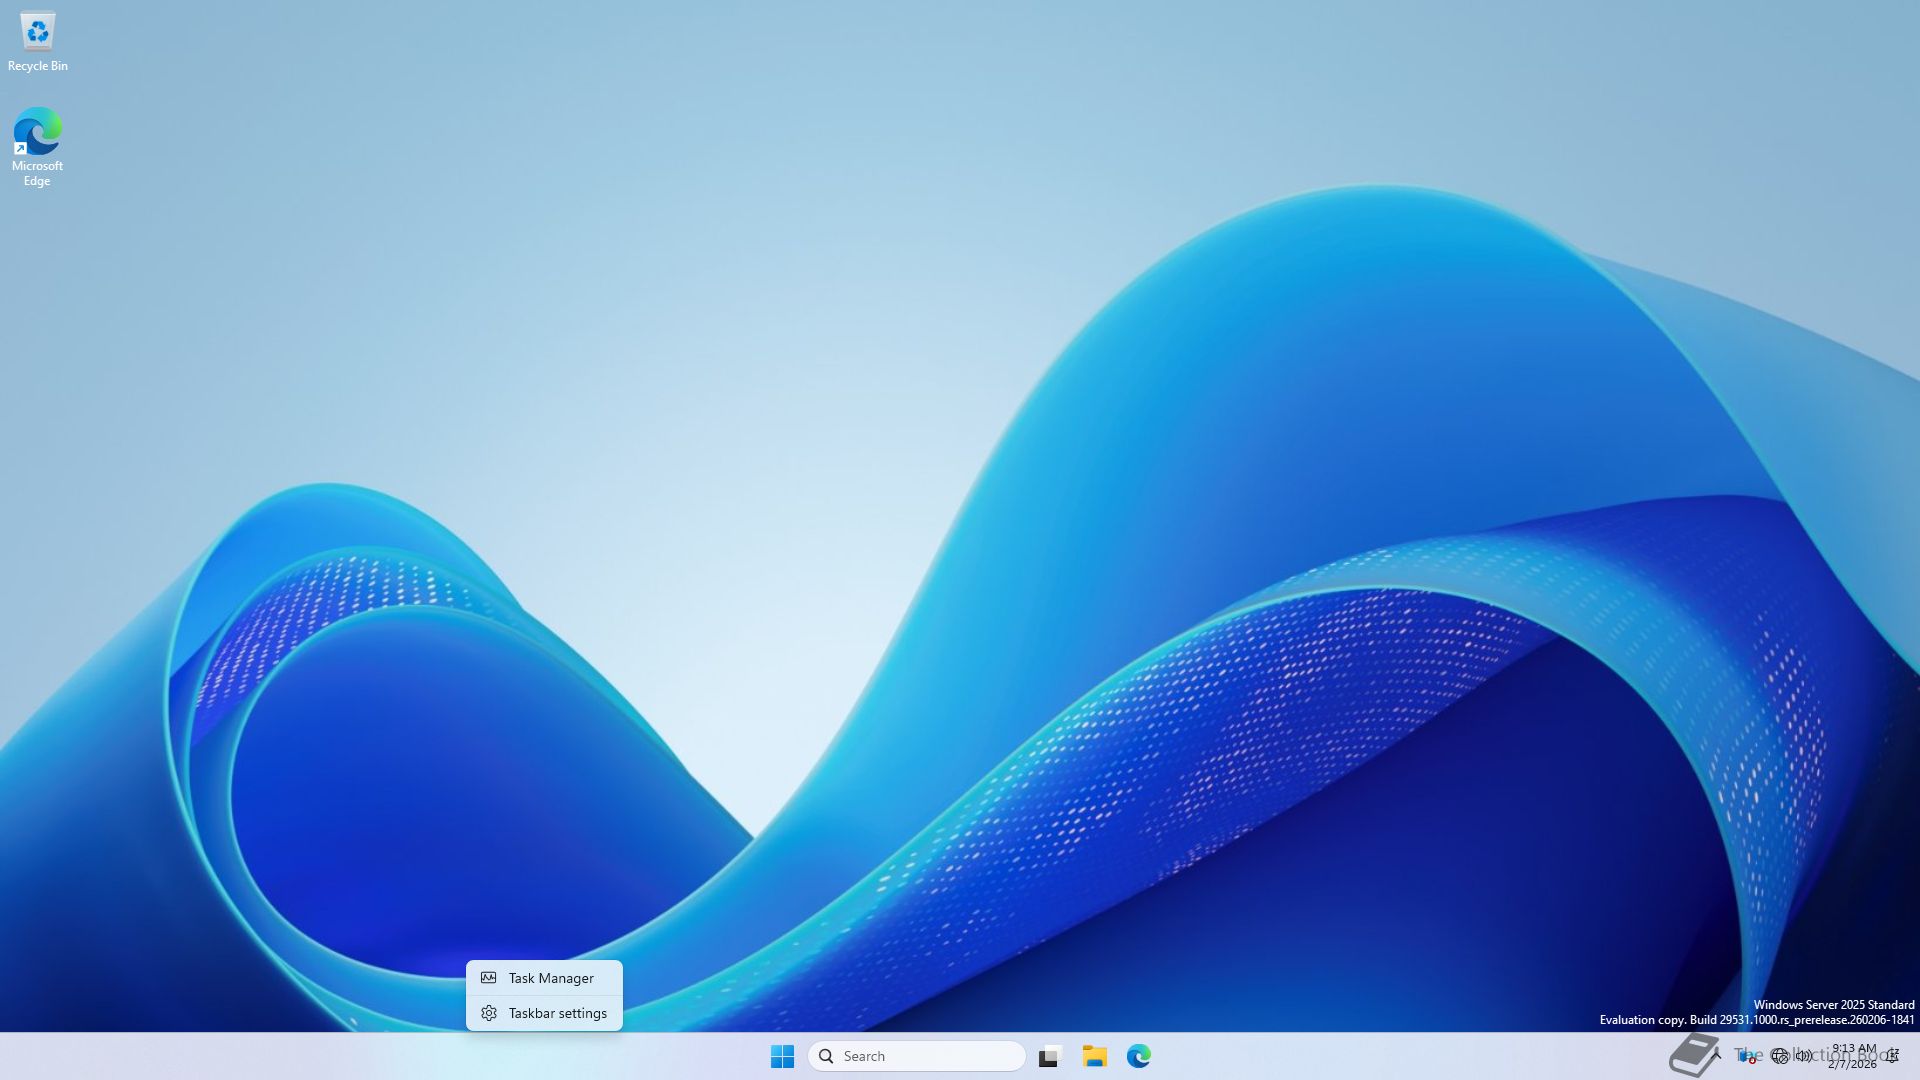The width and height of the screenshot is (1920, 1080).
Task: Click the Windows Start button
Action: pyautogui.click(x=782, y=1056)
